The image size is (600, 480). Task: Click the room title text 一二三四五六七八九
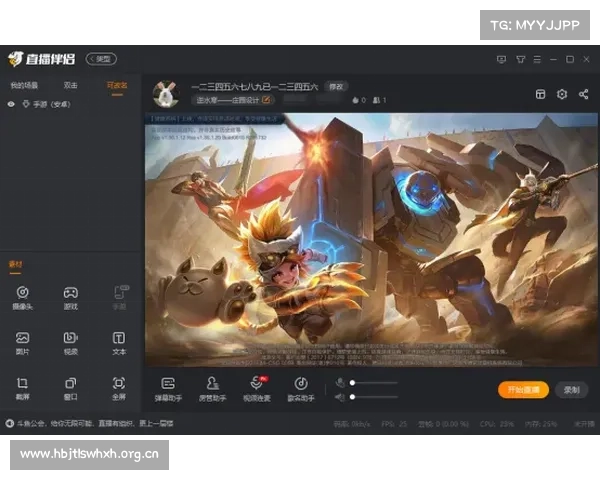click(254, 87)
